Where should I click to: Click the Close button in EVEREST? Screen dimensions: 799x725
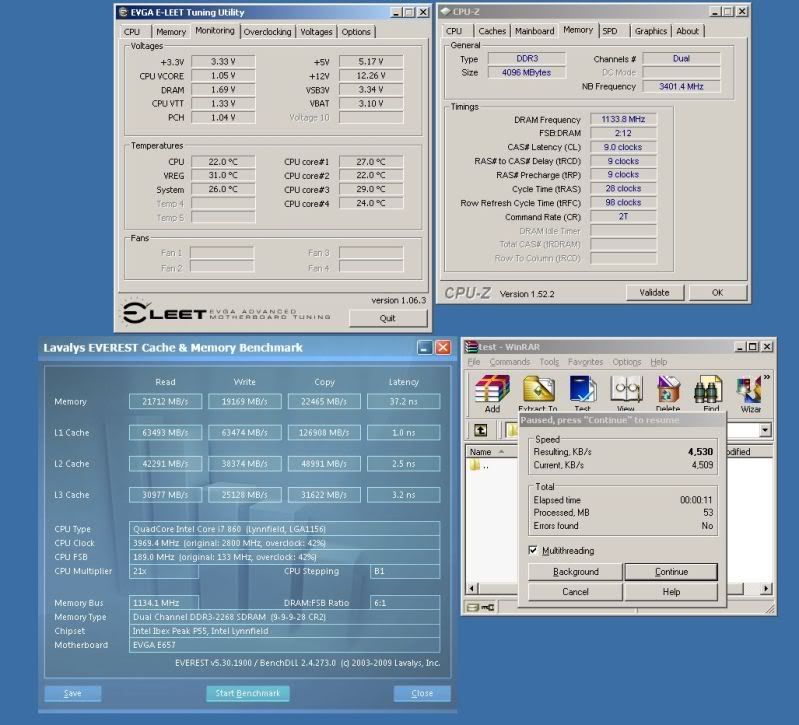coord(422,693)
